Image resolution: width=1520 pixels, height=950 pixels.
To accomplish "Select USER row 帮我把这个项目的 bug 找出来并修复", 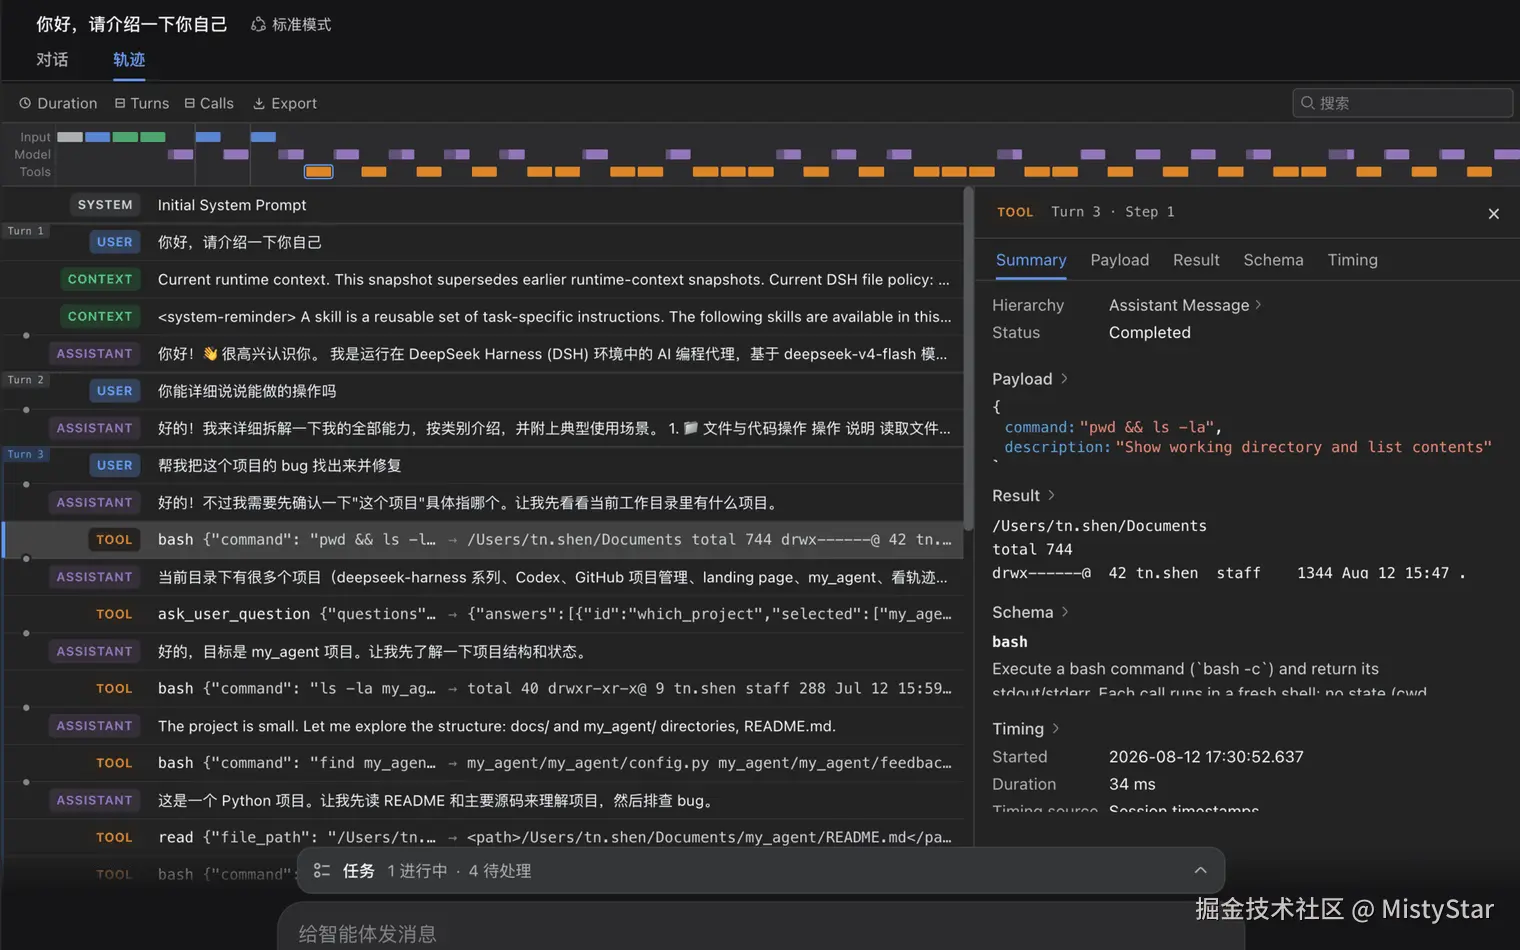I will click(483, 465).
